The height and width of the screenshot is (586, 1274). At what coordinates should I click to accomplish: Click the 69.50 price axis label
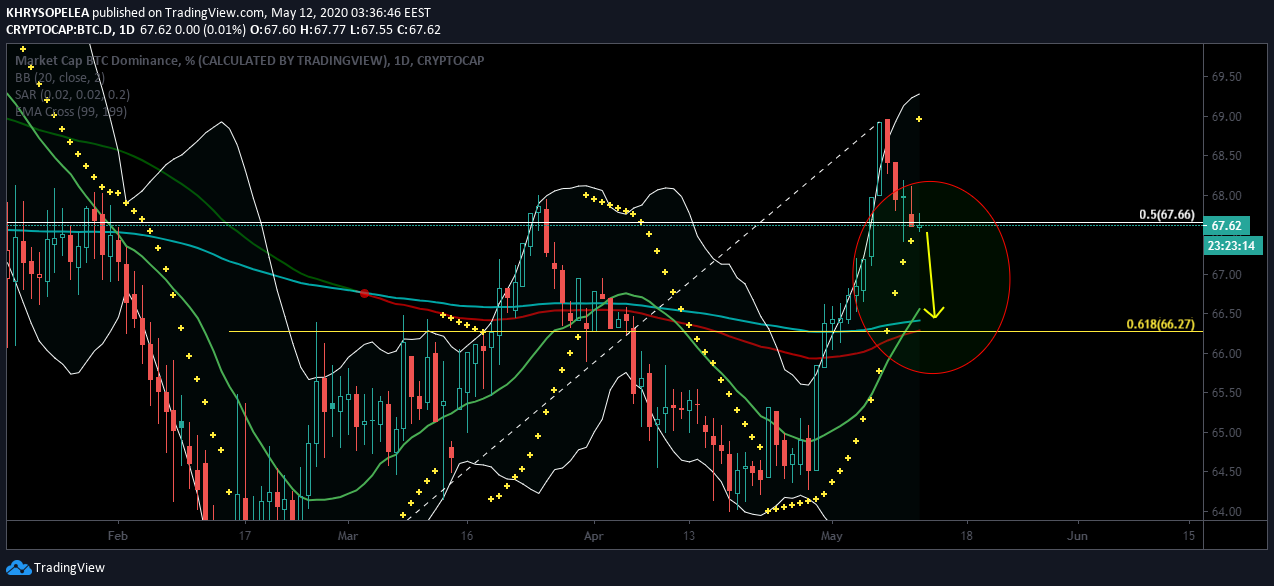coord(1226,77)
